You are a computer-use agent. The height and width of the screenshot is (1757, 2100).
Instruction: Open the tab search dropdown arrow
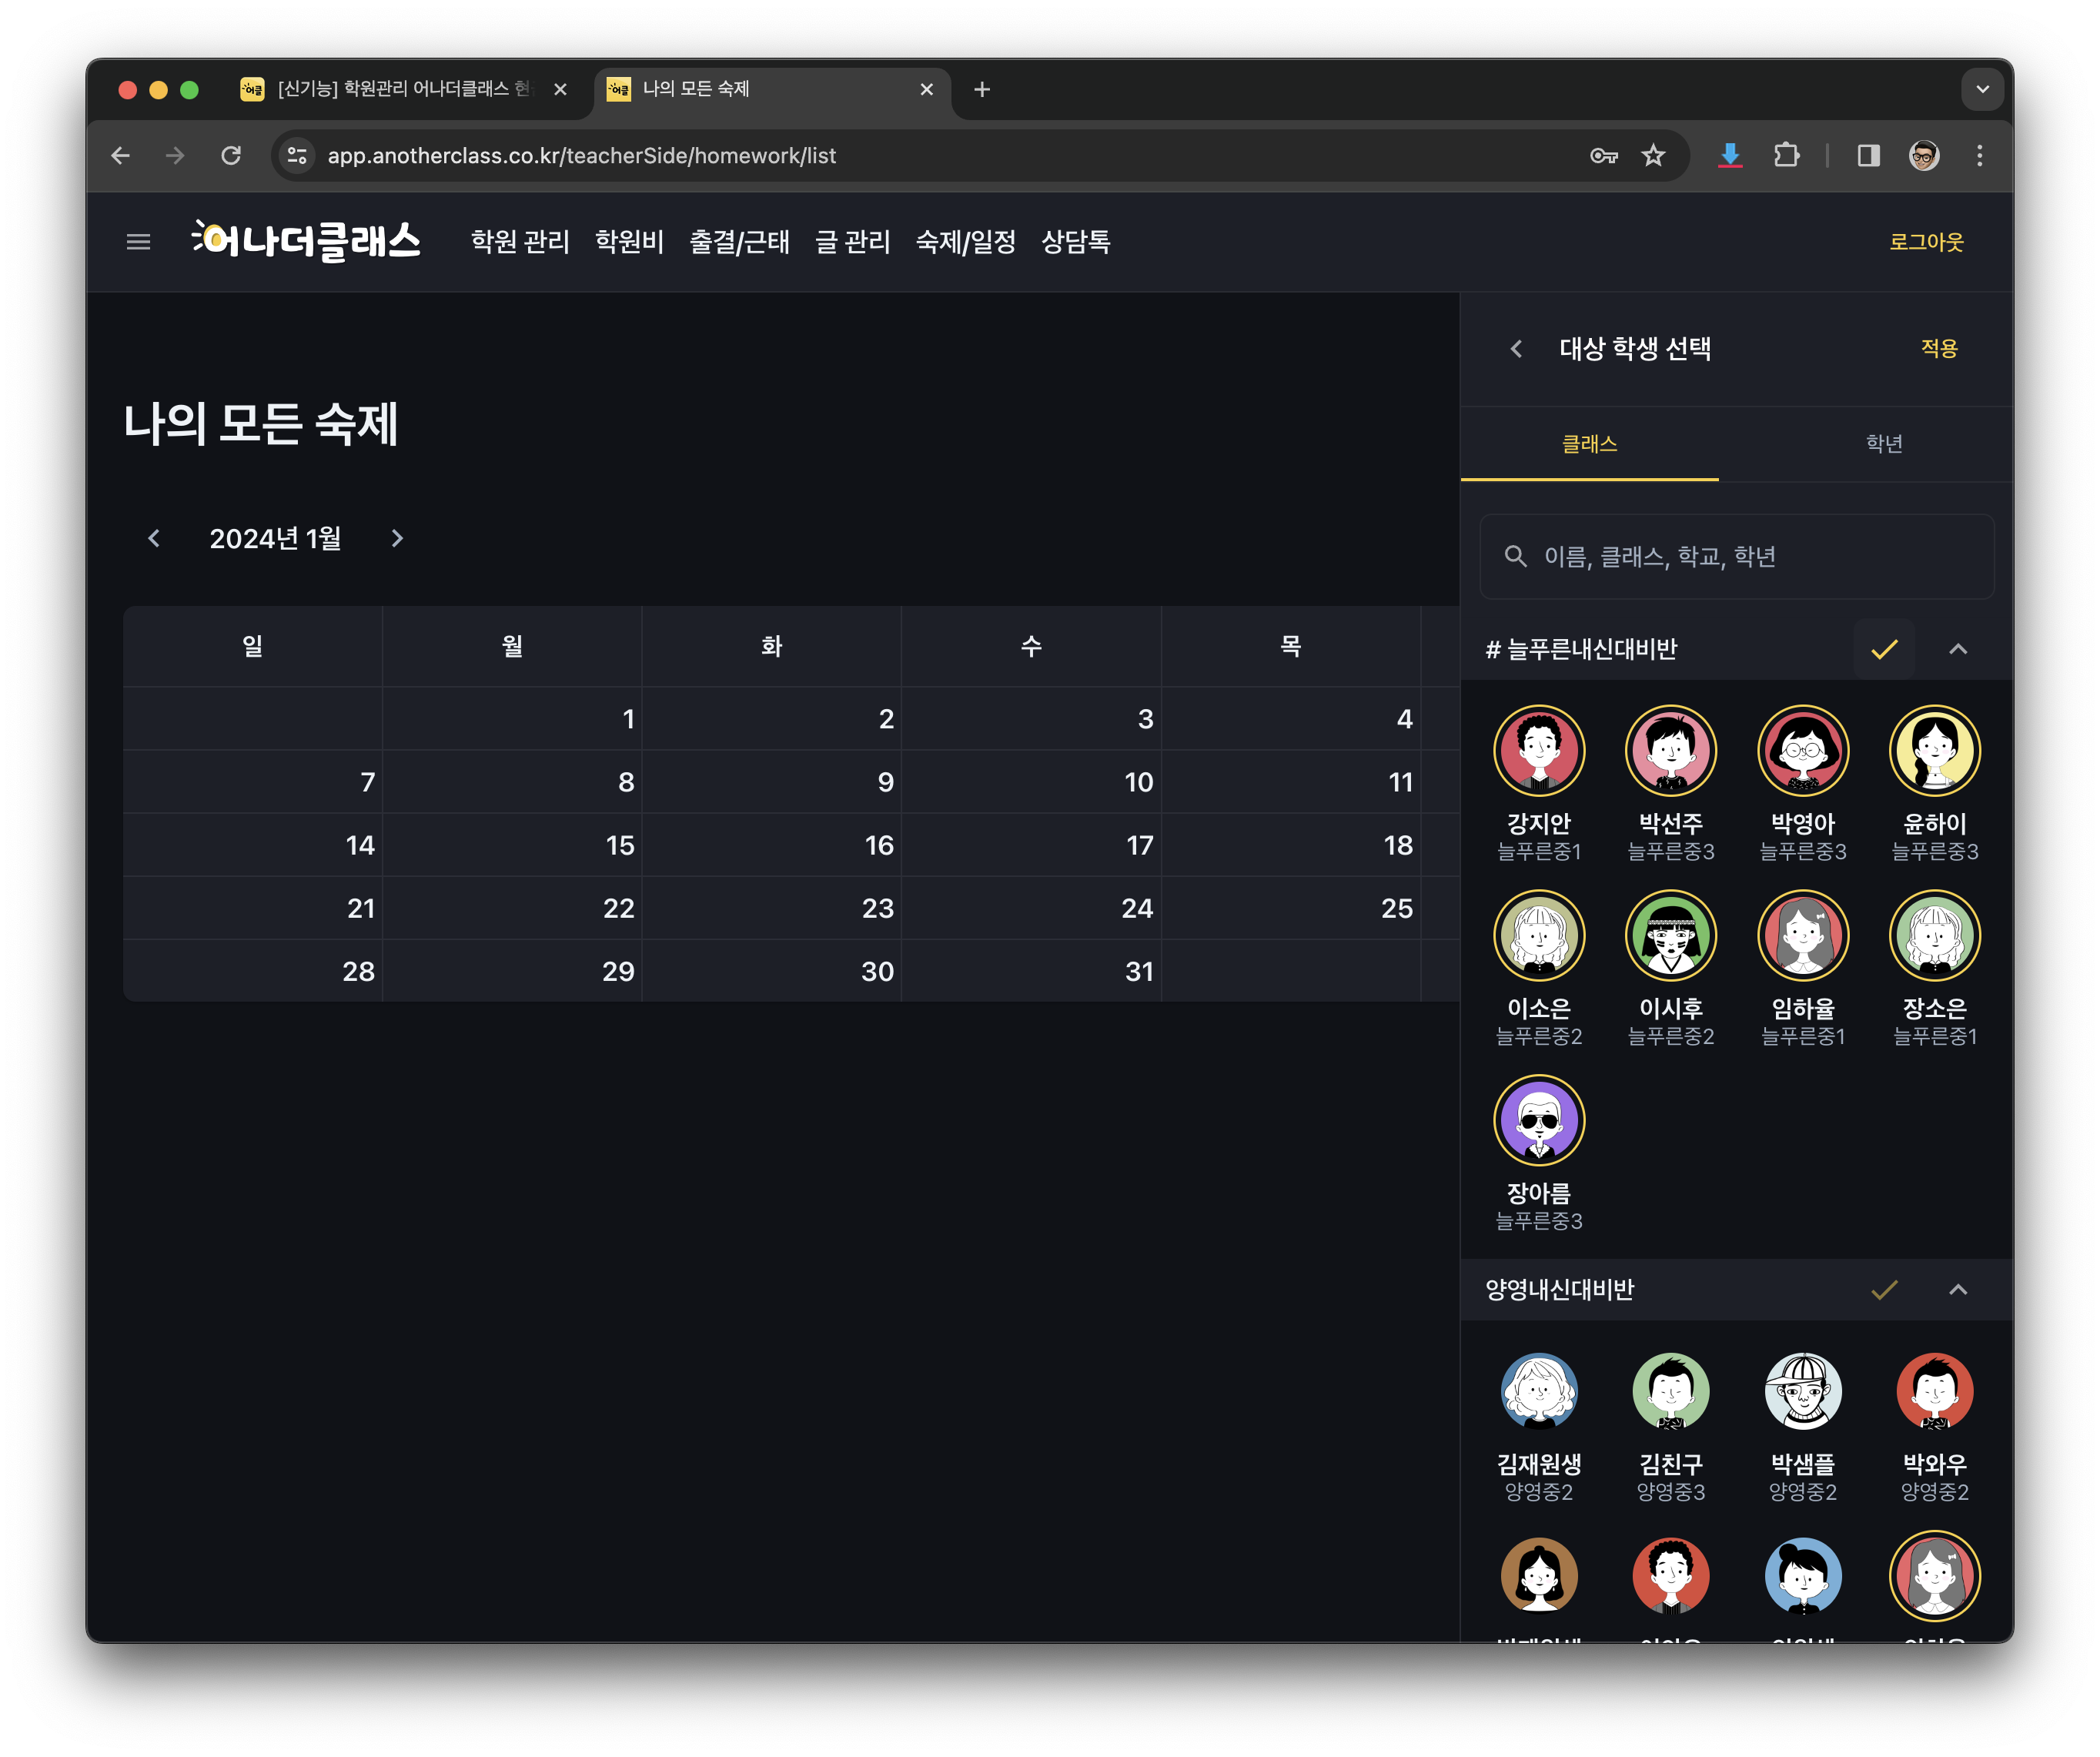[1982, 89]
